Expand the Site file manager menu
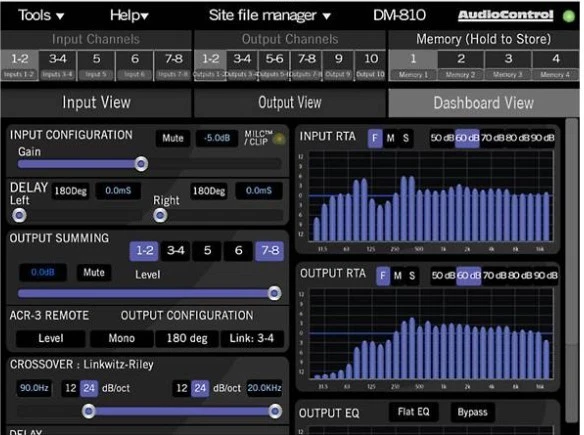Image resolution: width=584 pixels, height=435 pixels. pyautogui.click(x=269, y=15)
